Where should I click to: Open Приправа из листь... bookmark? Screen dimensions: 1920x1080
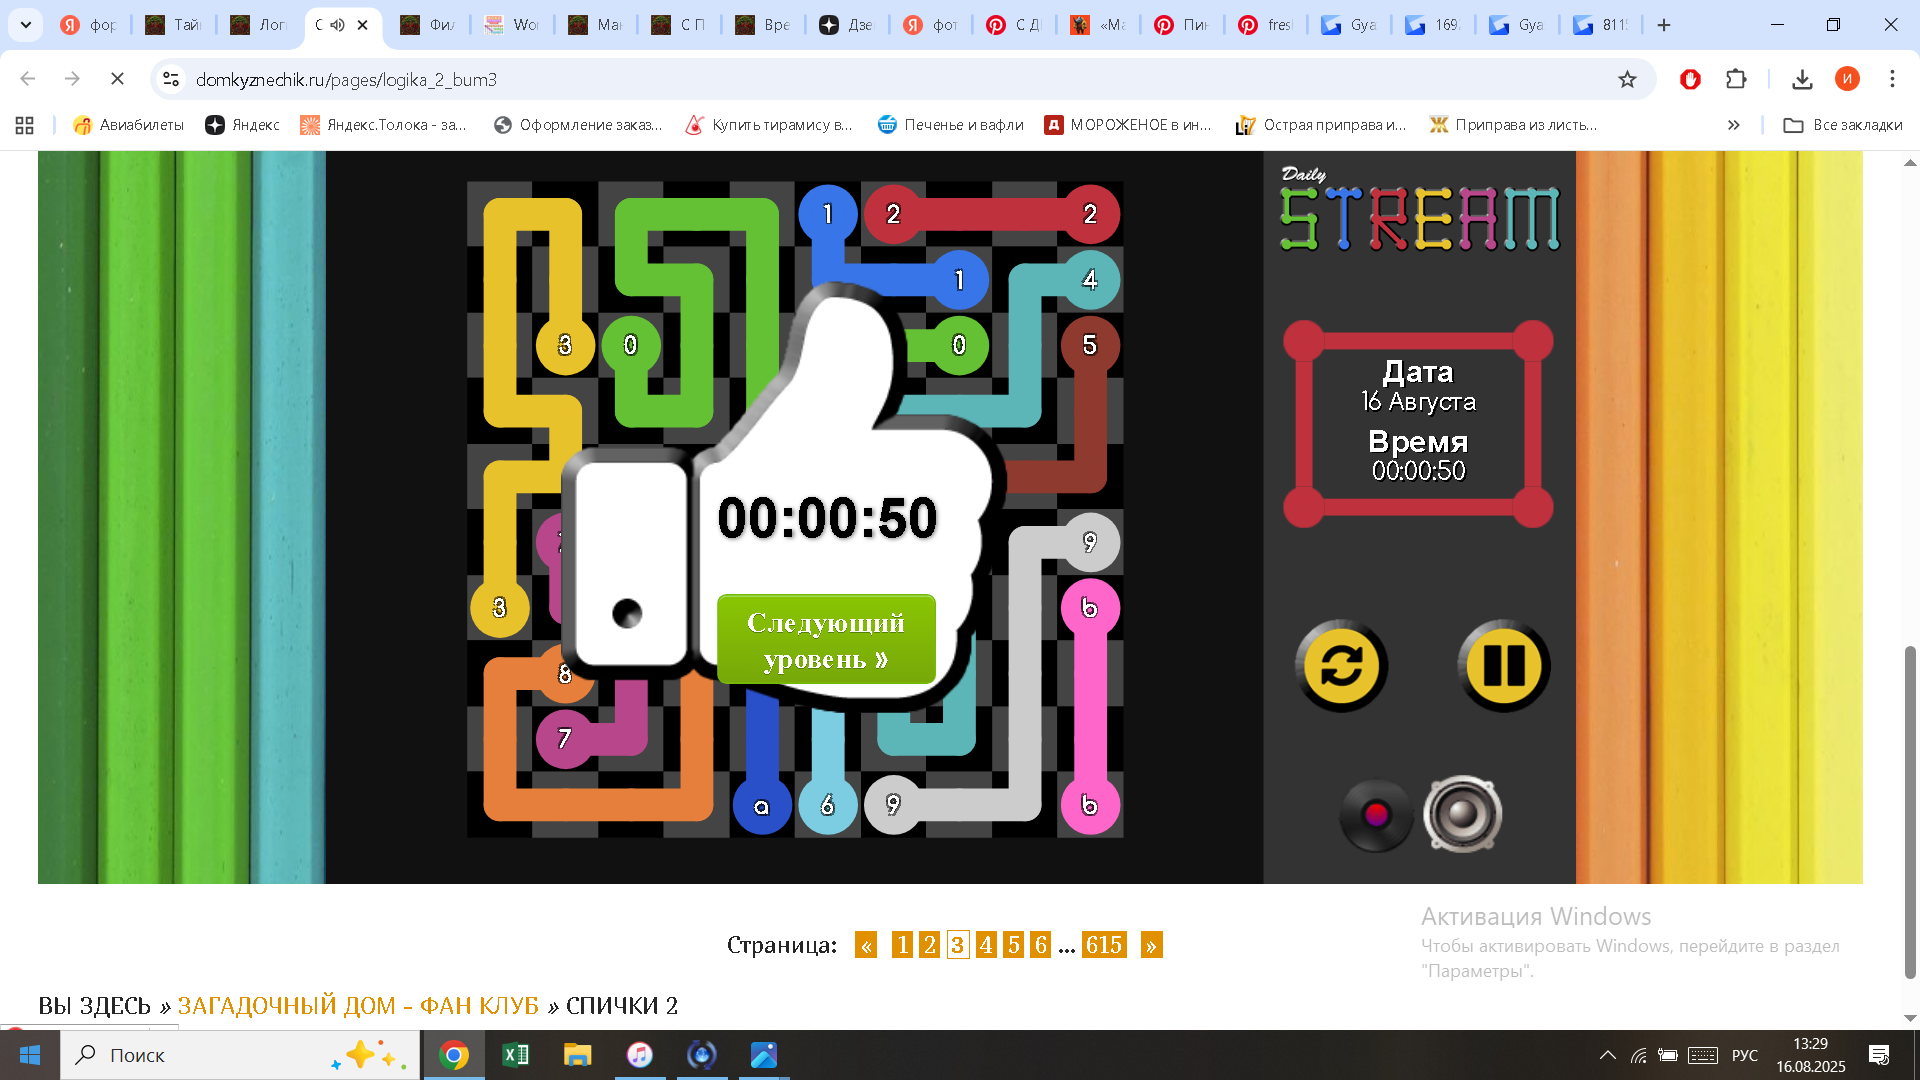pos(1513,125)
